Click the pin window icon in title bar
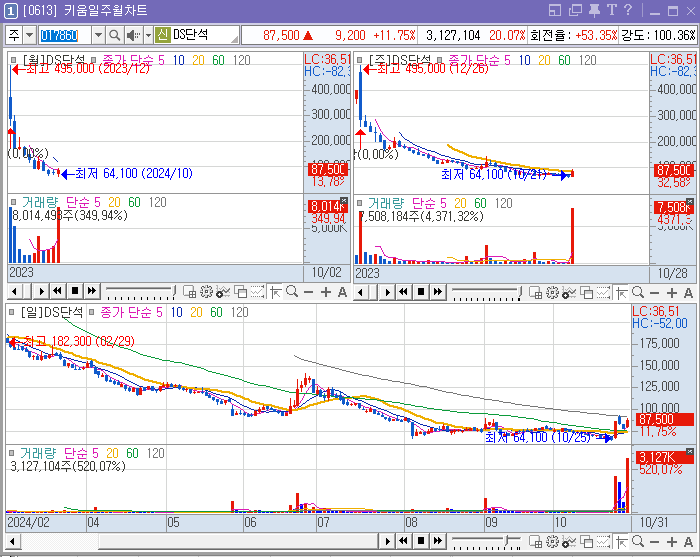Screen dimensions: 700x557 click(x=594, y=10)
